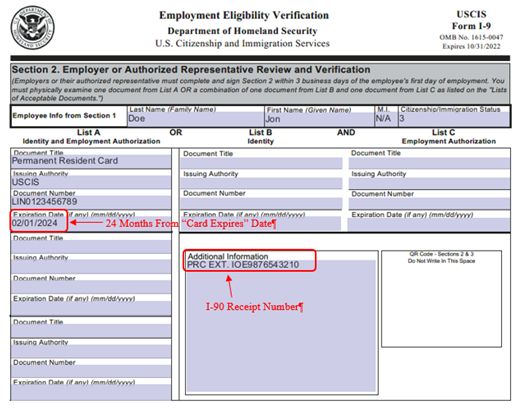Select the M.I. field showing N/A

(x=386, y=119)
